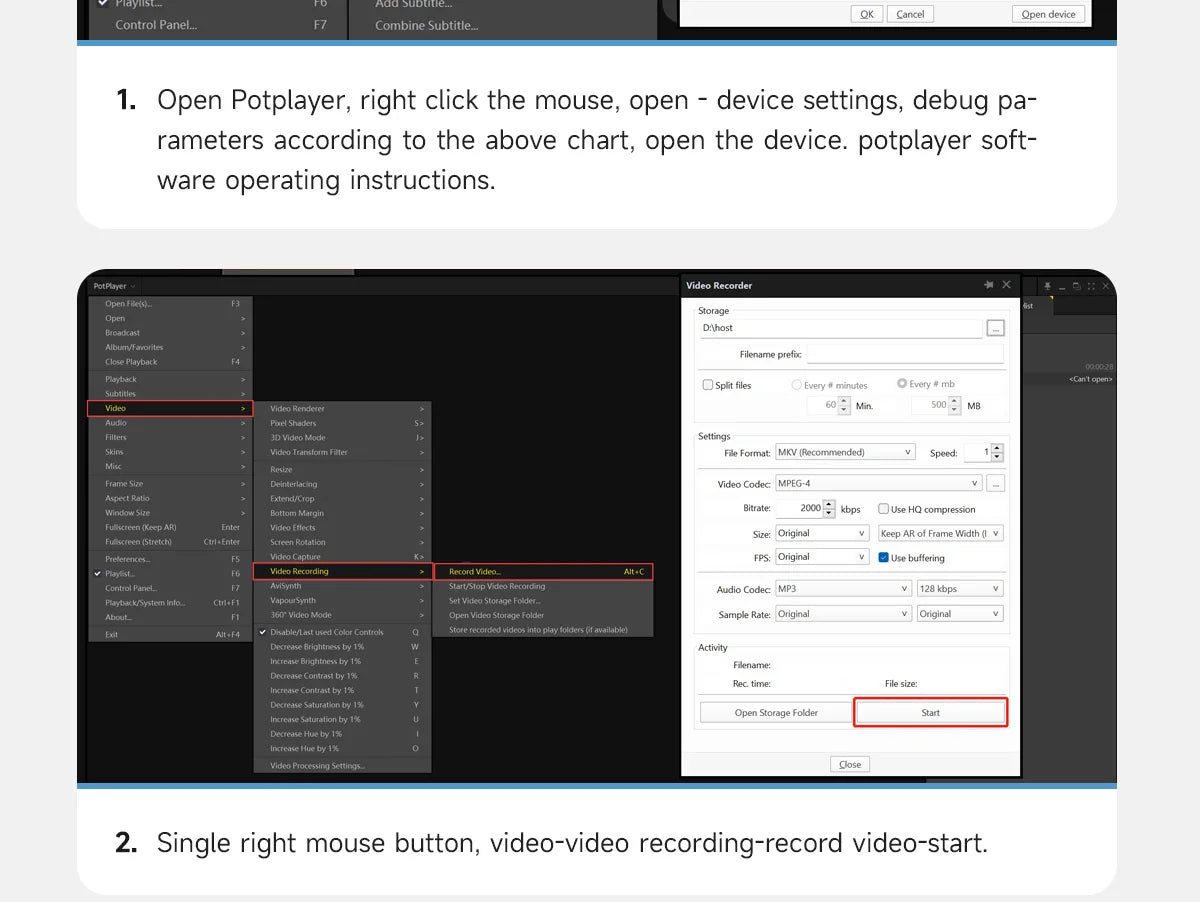
Task: Click the Open device button
Action: pos(1048,14)
